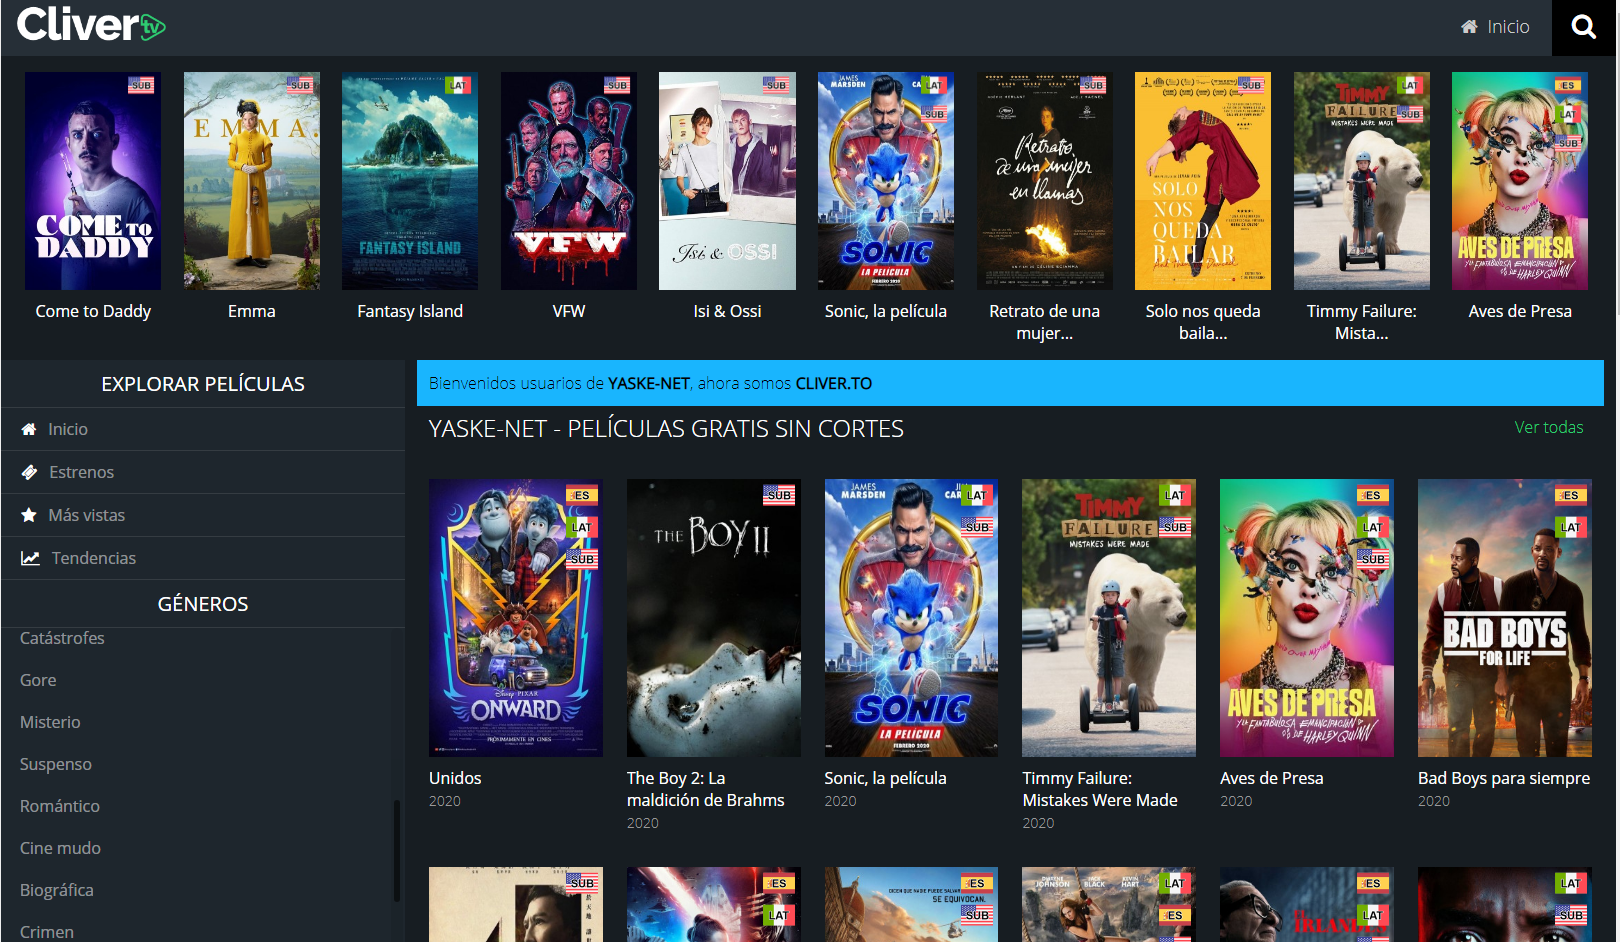Open Tendencias in the sidebar

click(x=203, y=558)
